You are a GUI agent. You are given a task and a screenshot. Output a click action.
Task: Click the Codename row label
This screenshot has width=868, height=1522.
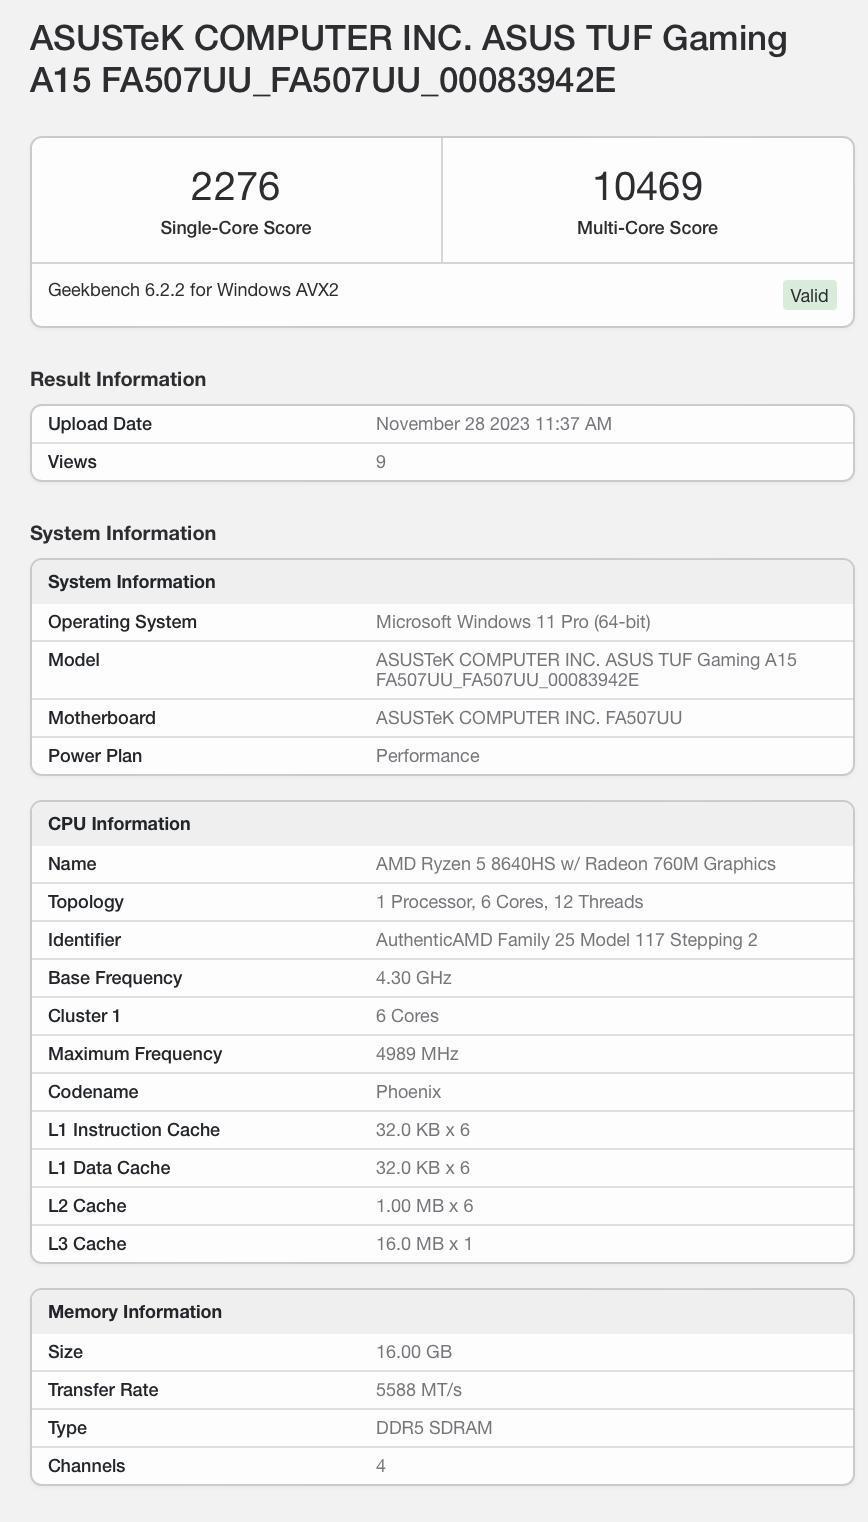click(93, 1092)
